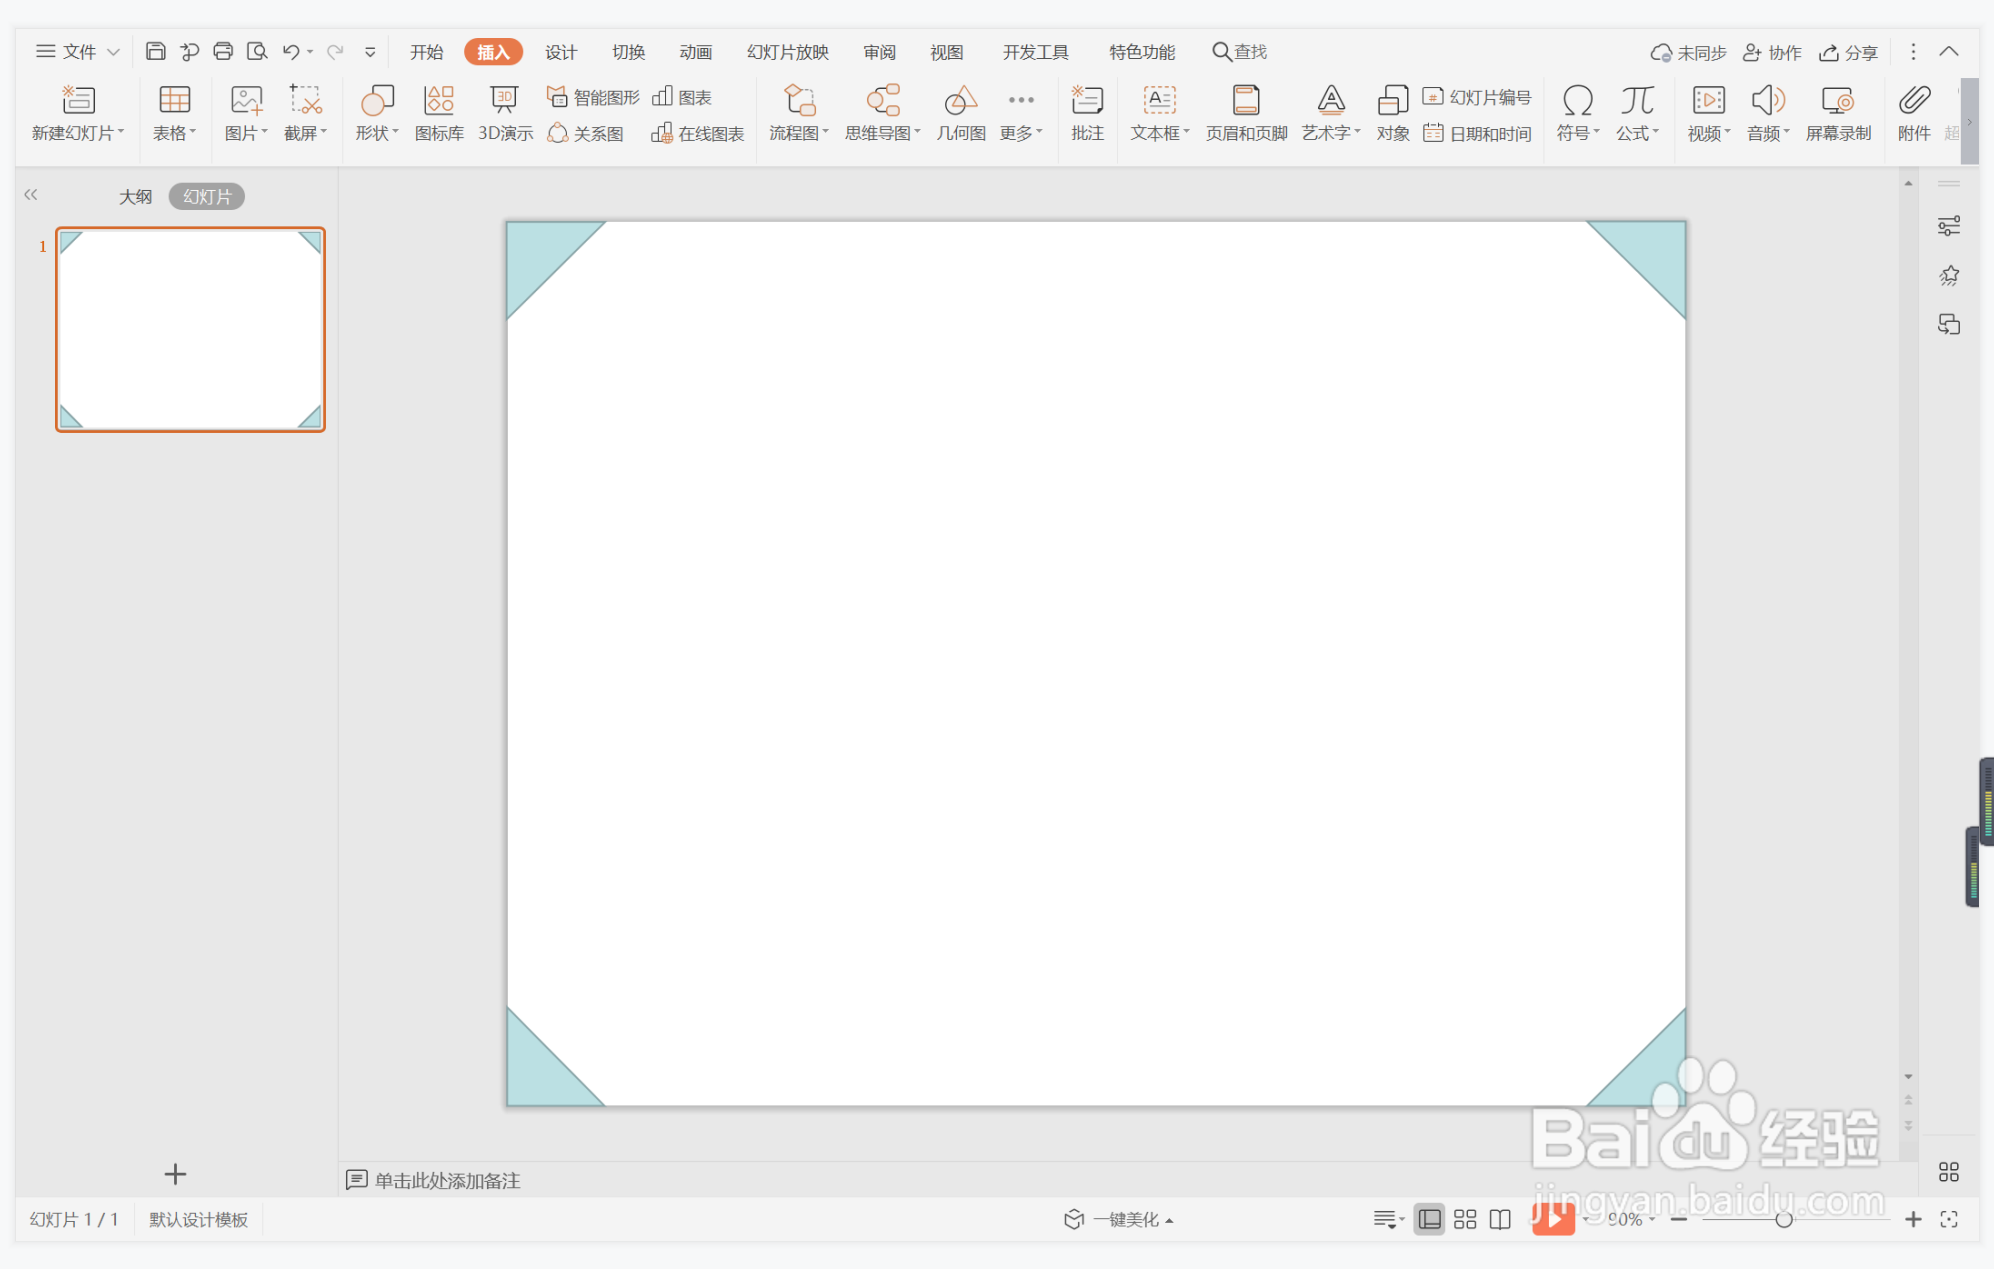This screenshot has width=1994, height=1269.
Task: Select slide 1 thumbnail
Action: coord(190,329)
